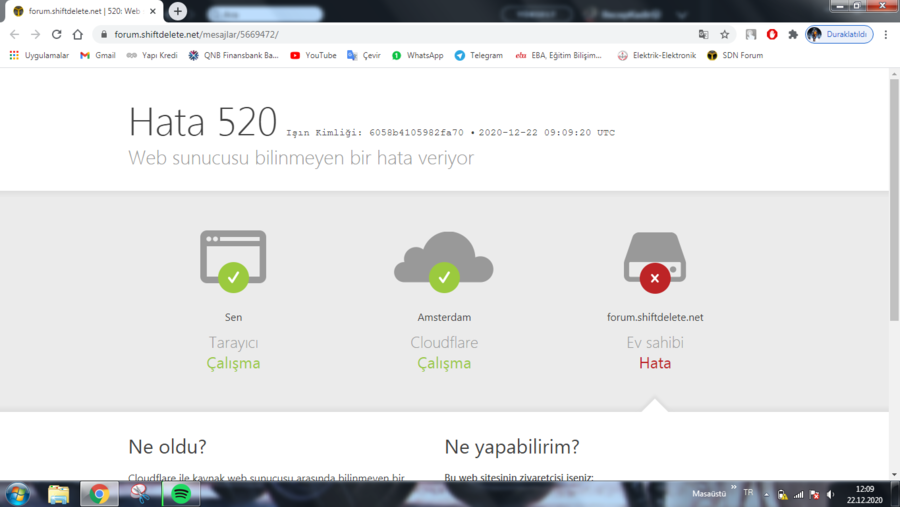Open the YouTube bookmark
The height and width of the screenshot is (507, 900).
[x=313, y=55]
